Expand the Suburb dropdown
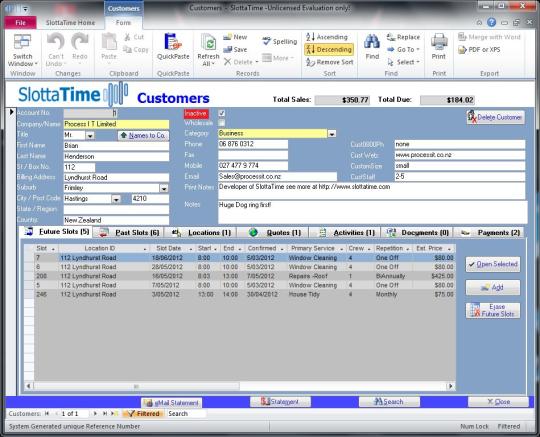This screenshot has width=540, height=437. click(x=164, y=188)
